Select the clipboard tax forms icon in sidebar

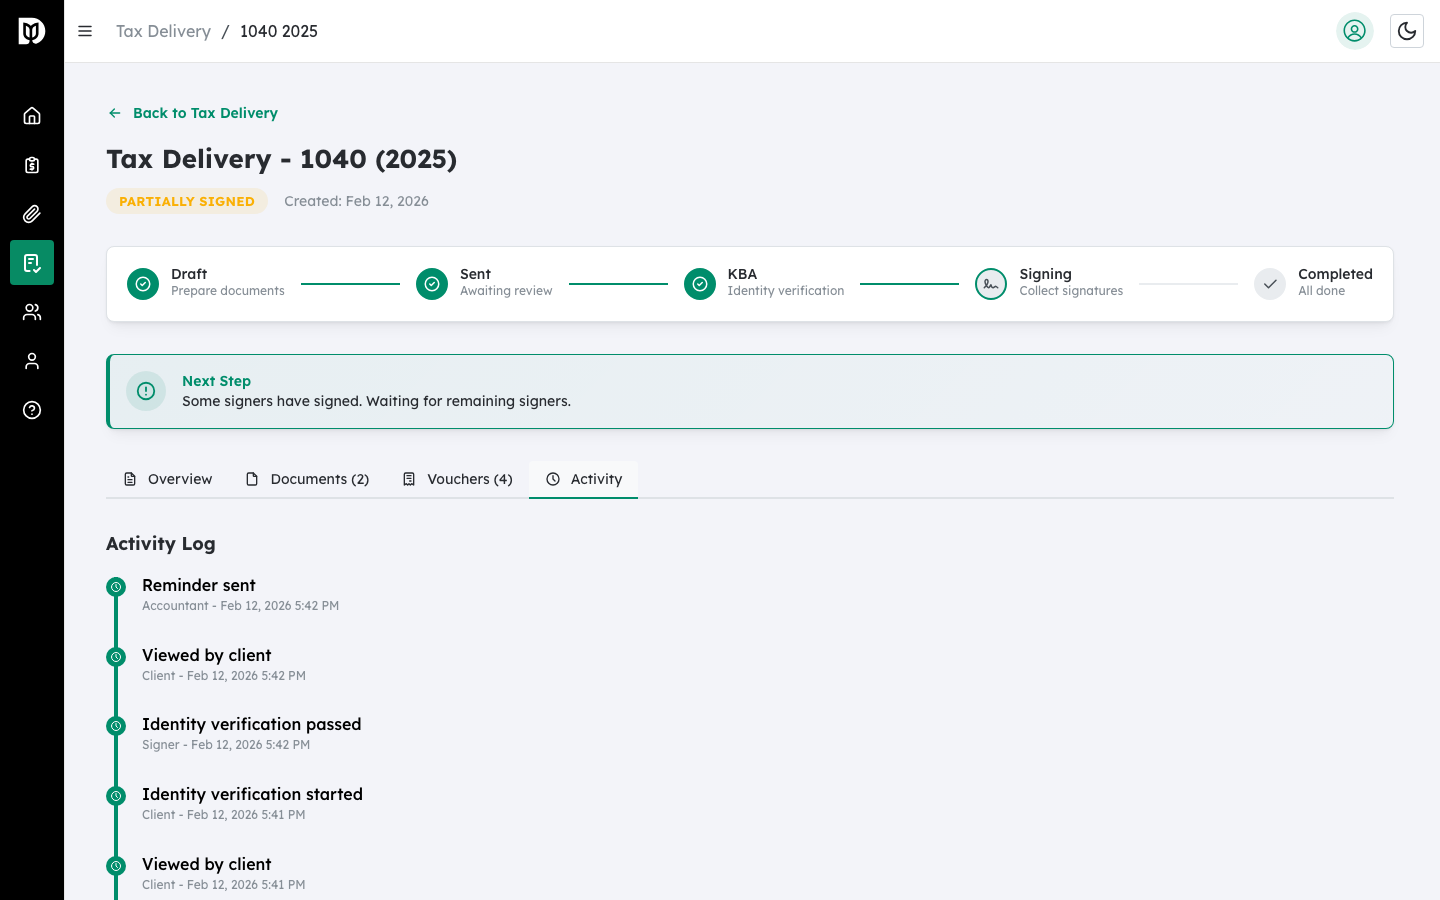[31, 164]
